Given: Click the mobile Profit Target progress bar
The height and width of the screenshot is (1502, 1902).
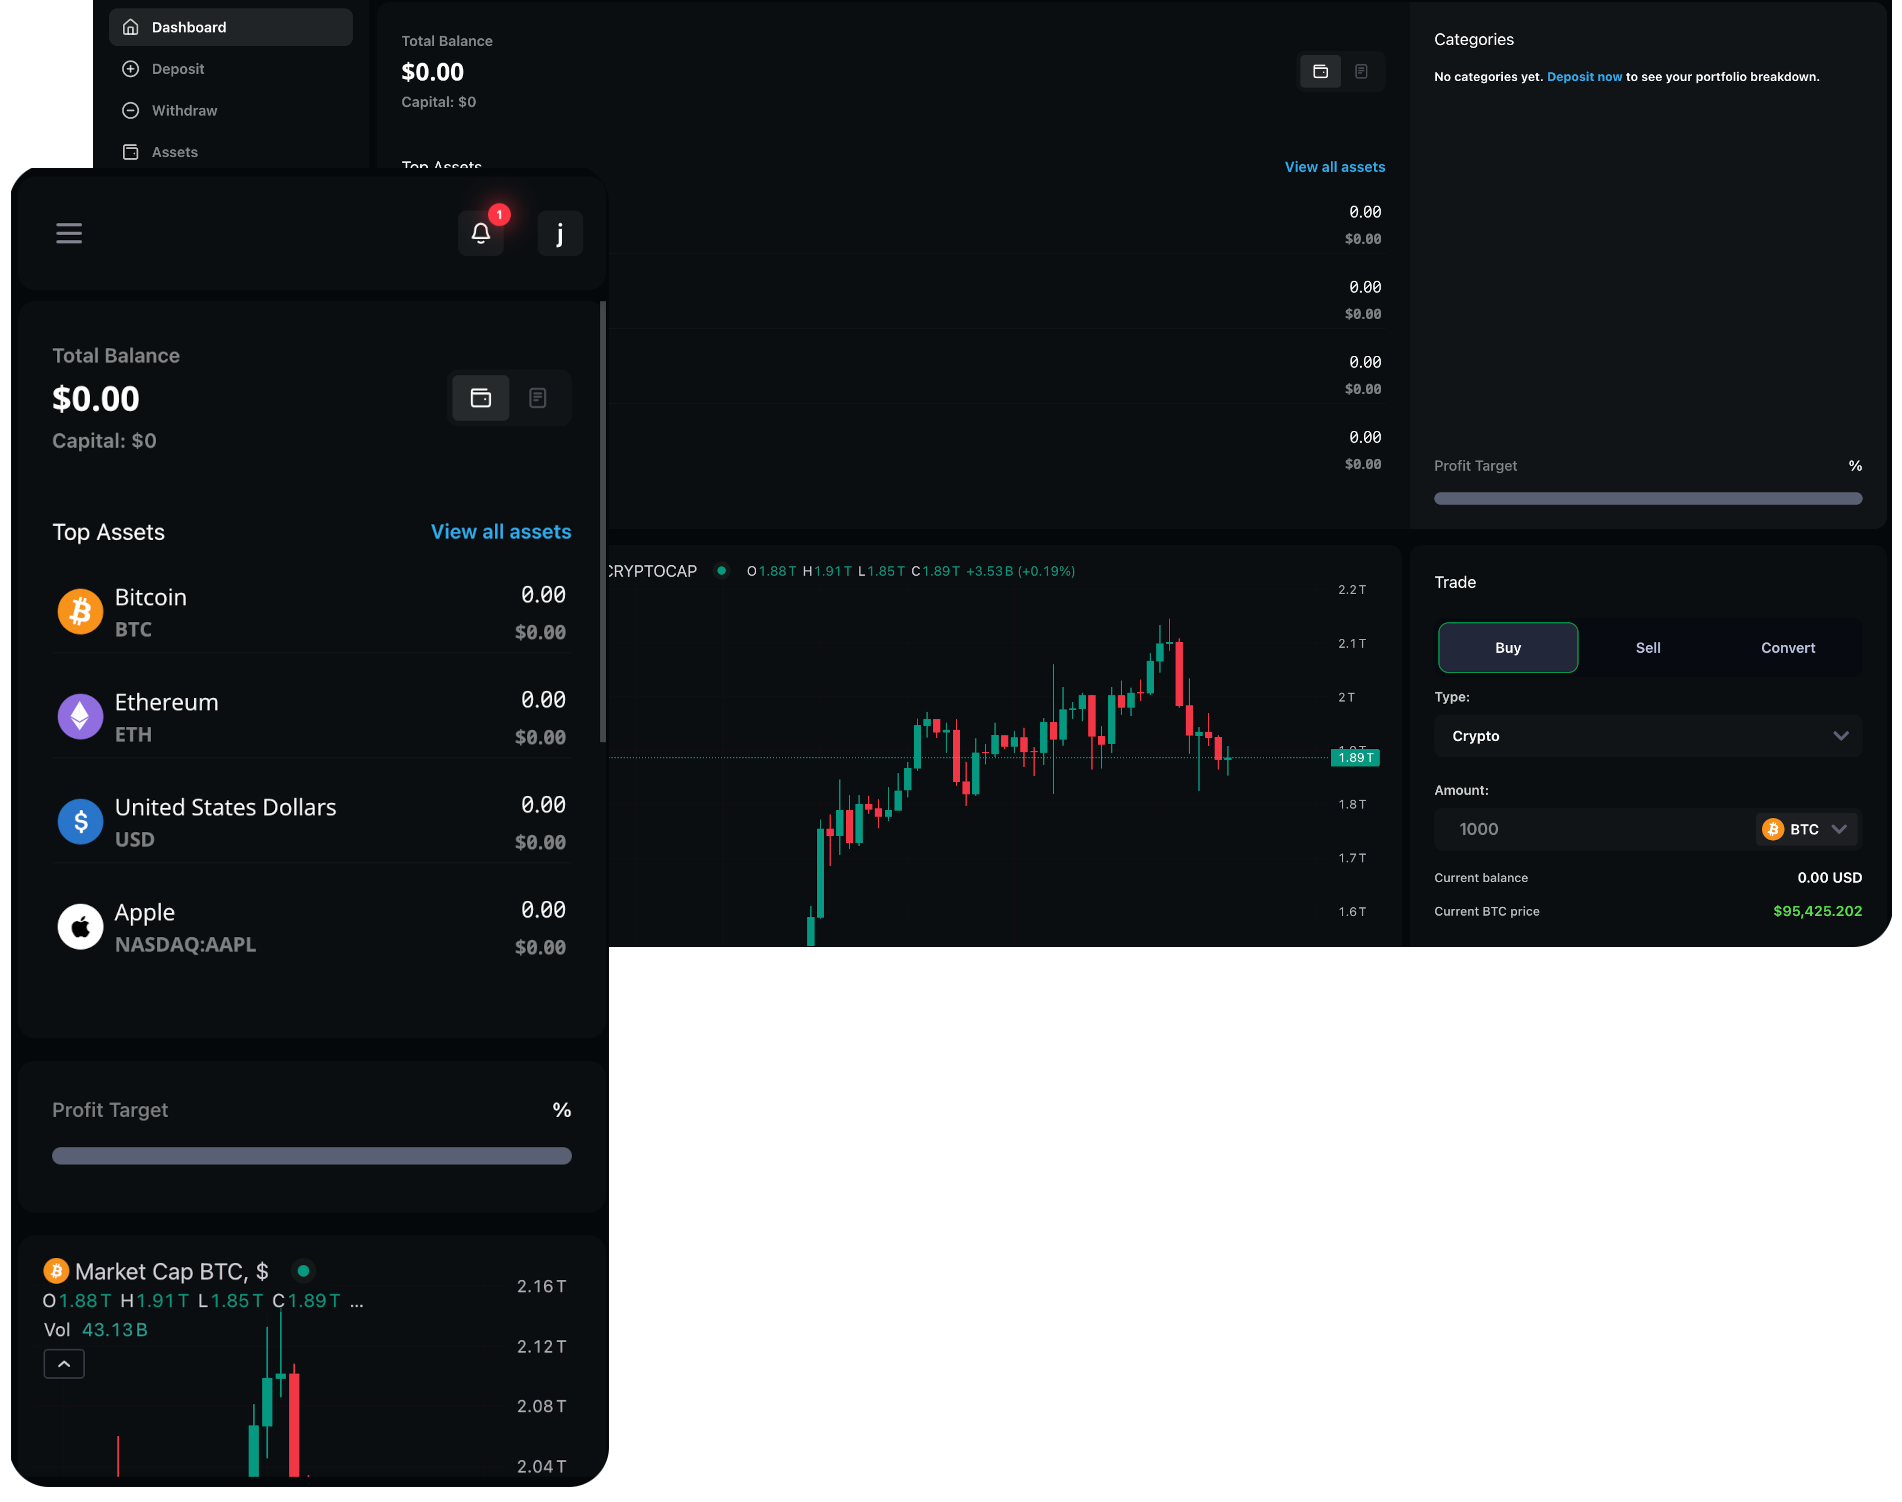Looking at the screenshot, I should pos(312,1156).
